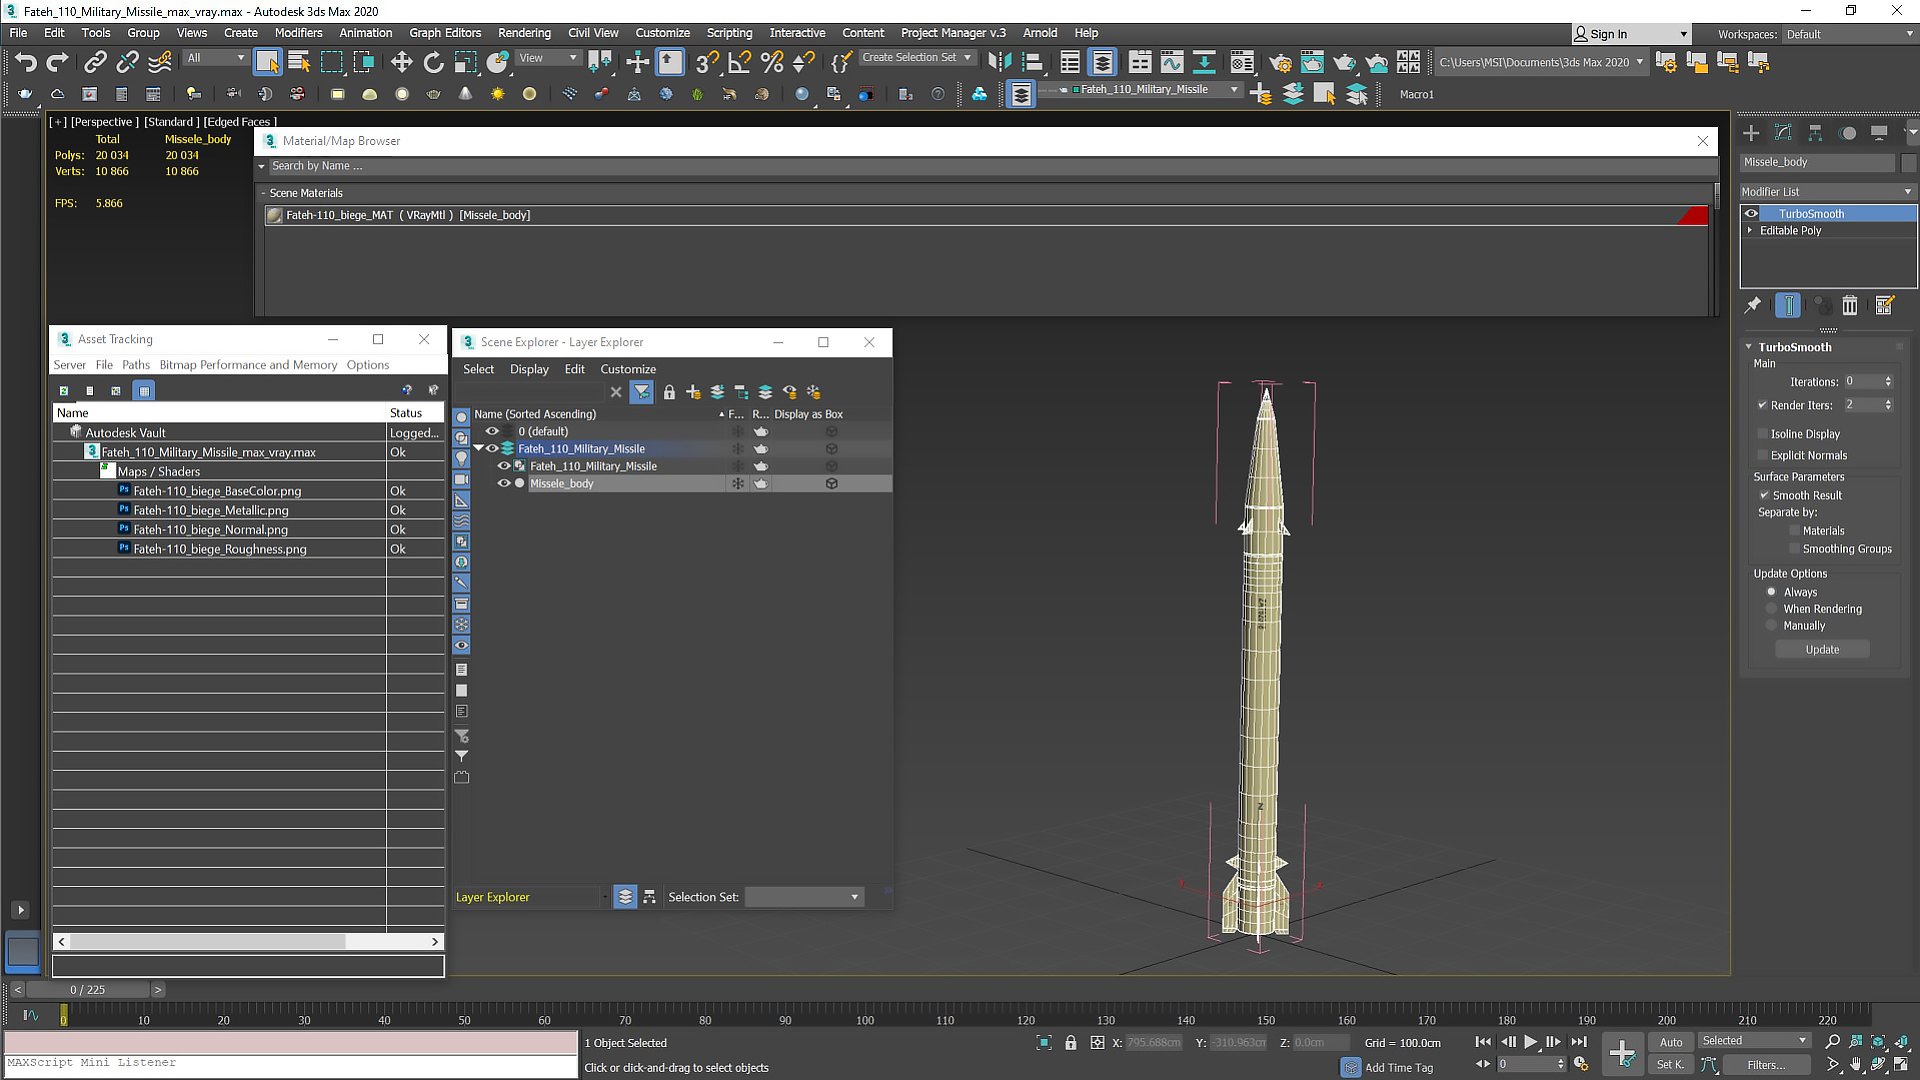Click the Filters... button

pos(1766,1065)
